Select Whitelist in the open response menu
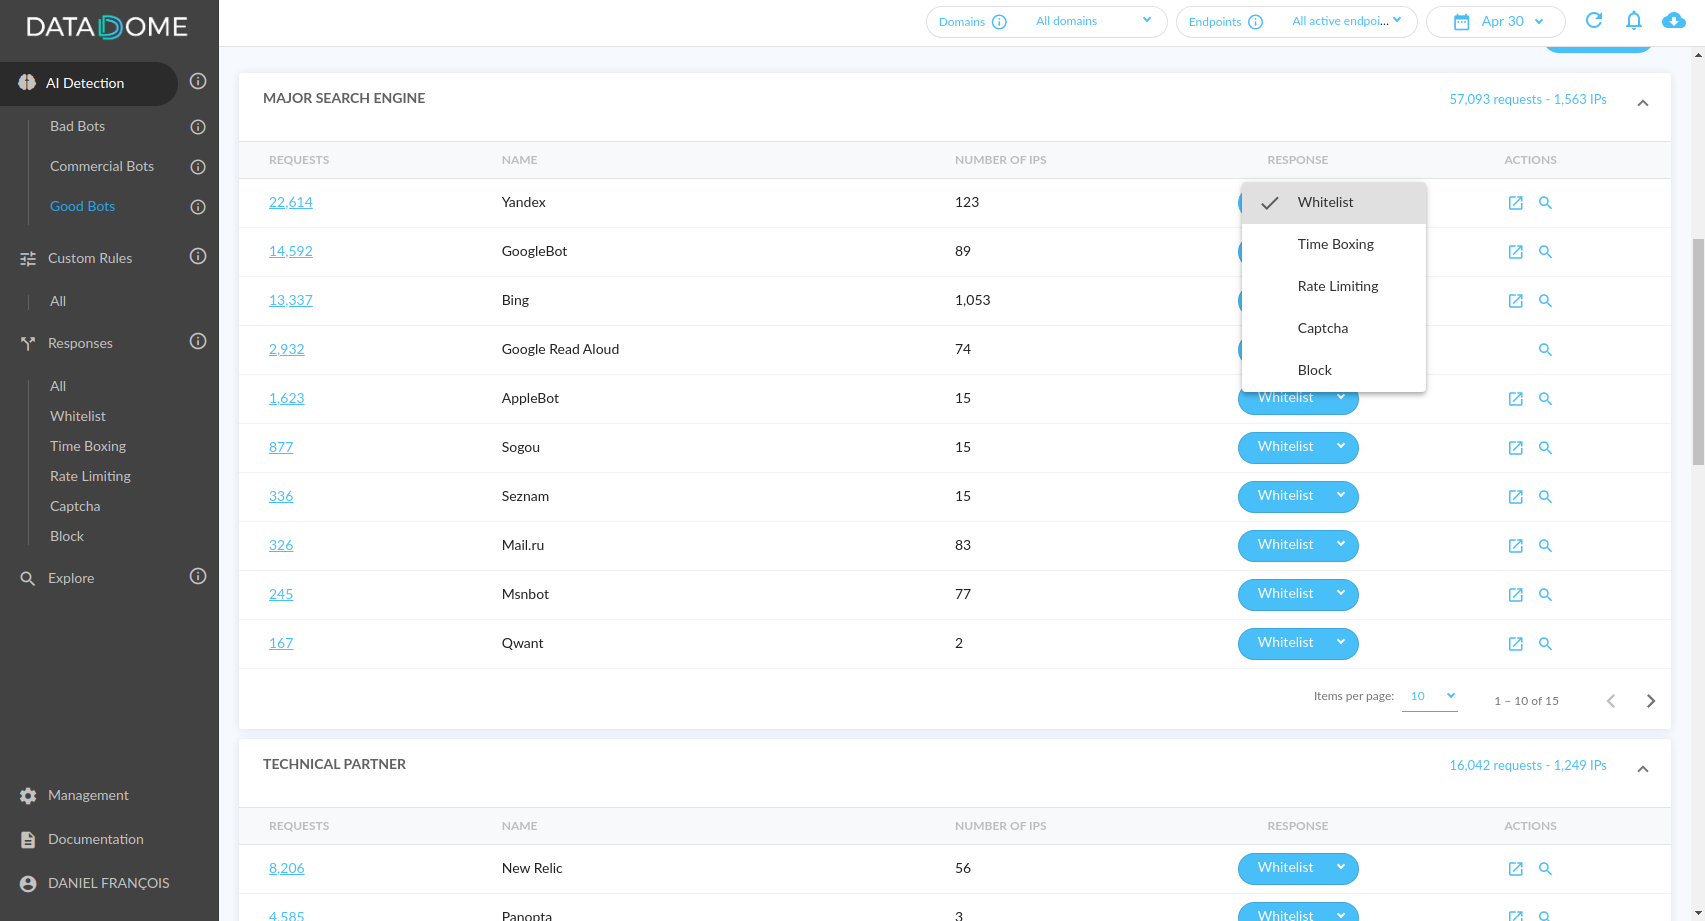Image resolution: width=1705 pixels, height=921 pixels. pos(1334,203)
